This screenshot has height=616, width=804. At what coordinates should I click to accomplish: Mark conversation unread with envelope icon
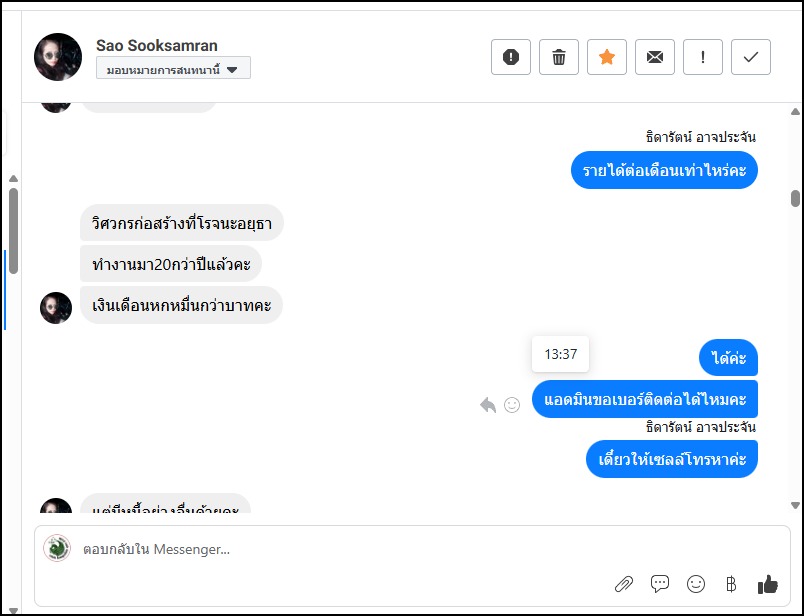point(655,57)
